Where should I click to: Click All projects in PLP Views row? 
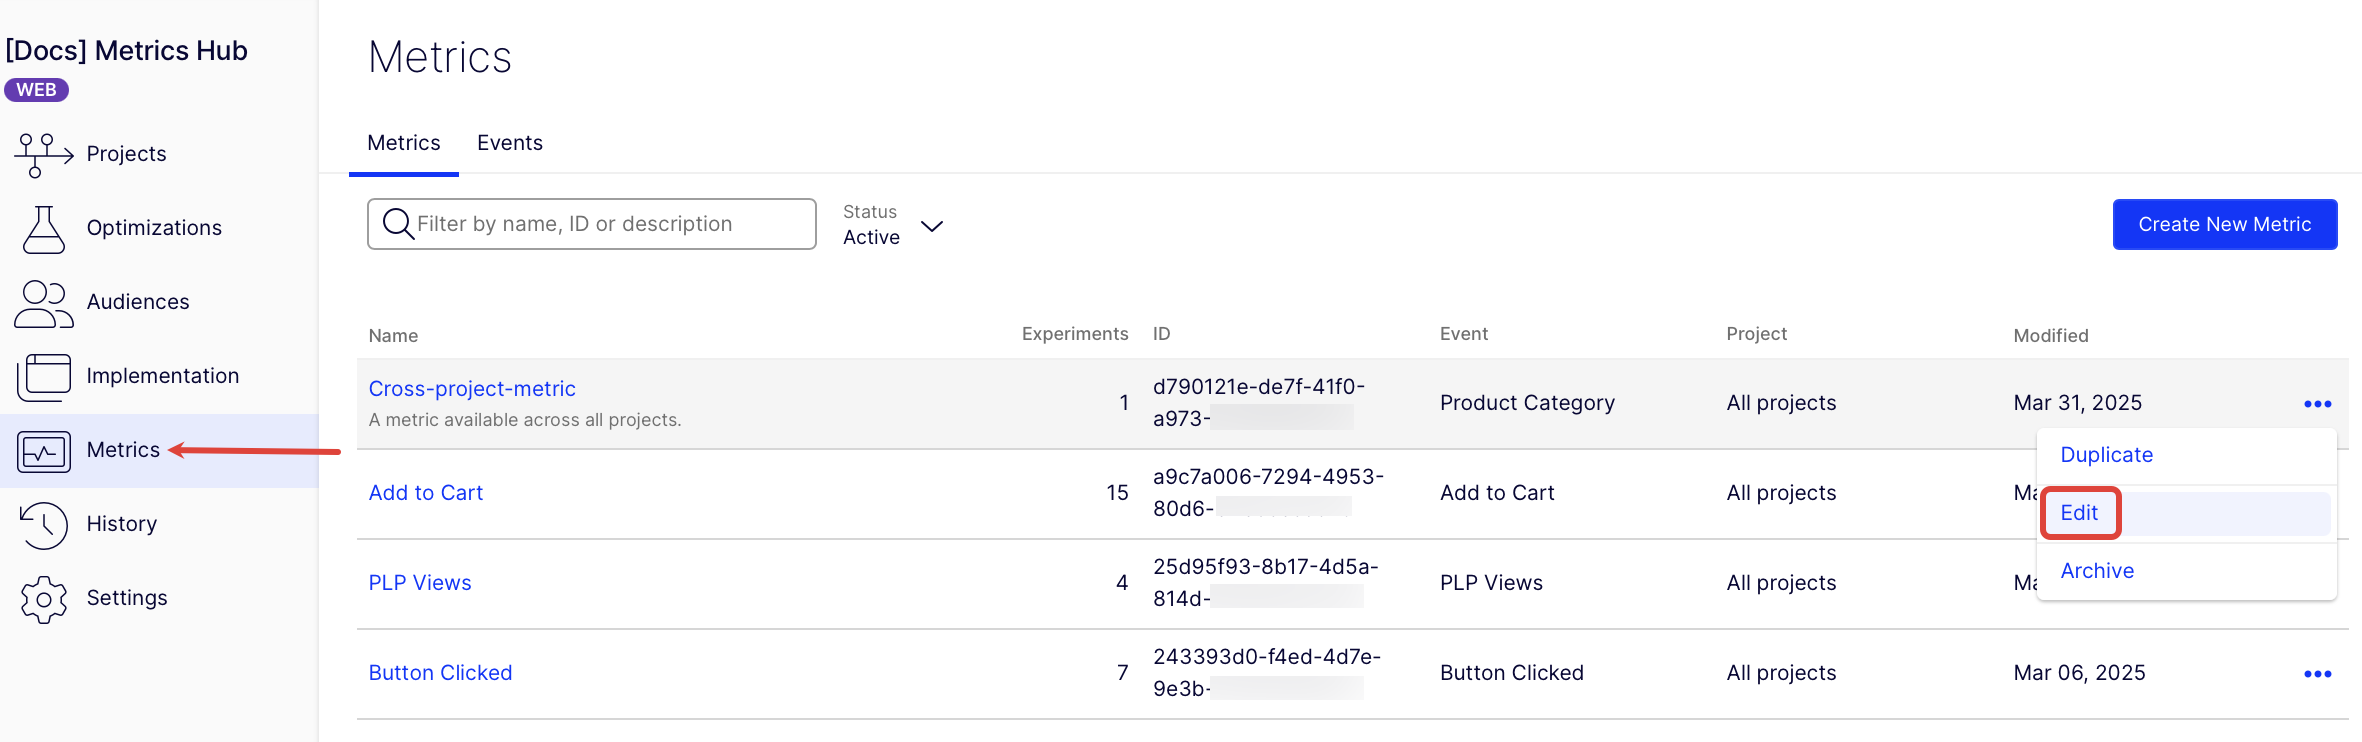click(x=1781, y=583)
